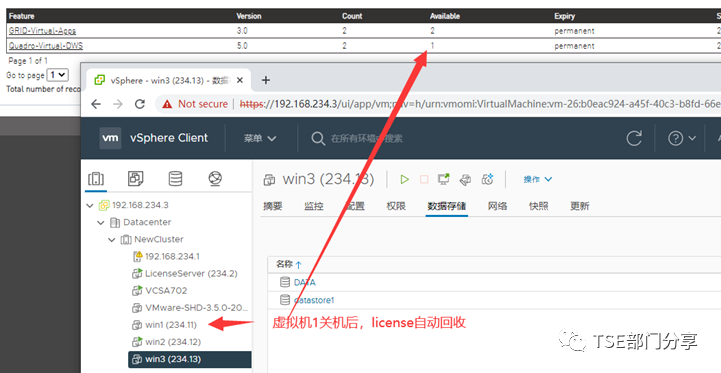Collapse the 192.168.234.3 vCenter node
Viewport: 721px width, 373px height.
point(90,205)
